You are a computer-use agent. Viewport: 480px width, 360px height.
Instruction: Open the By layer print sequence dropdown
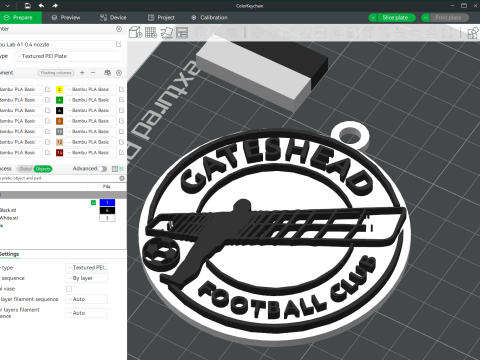(x=87, y=278)
